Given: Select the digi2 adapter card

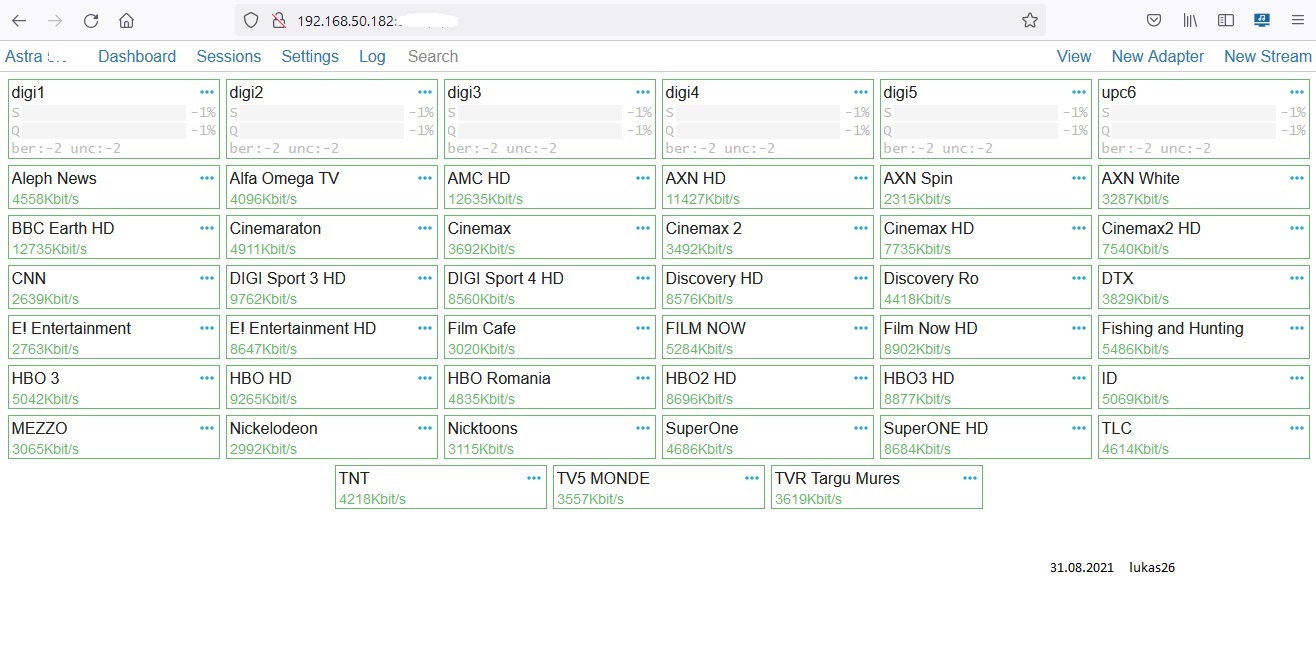Looking at the screenshot, I should tap(332, 119).
